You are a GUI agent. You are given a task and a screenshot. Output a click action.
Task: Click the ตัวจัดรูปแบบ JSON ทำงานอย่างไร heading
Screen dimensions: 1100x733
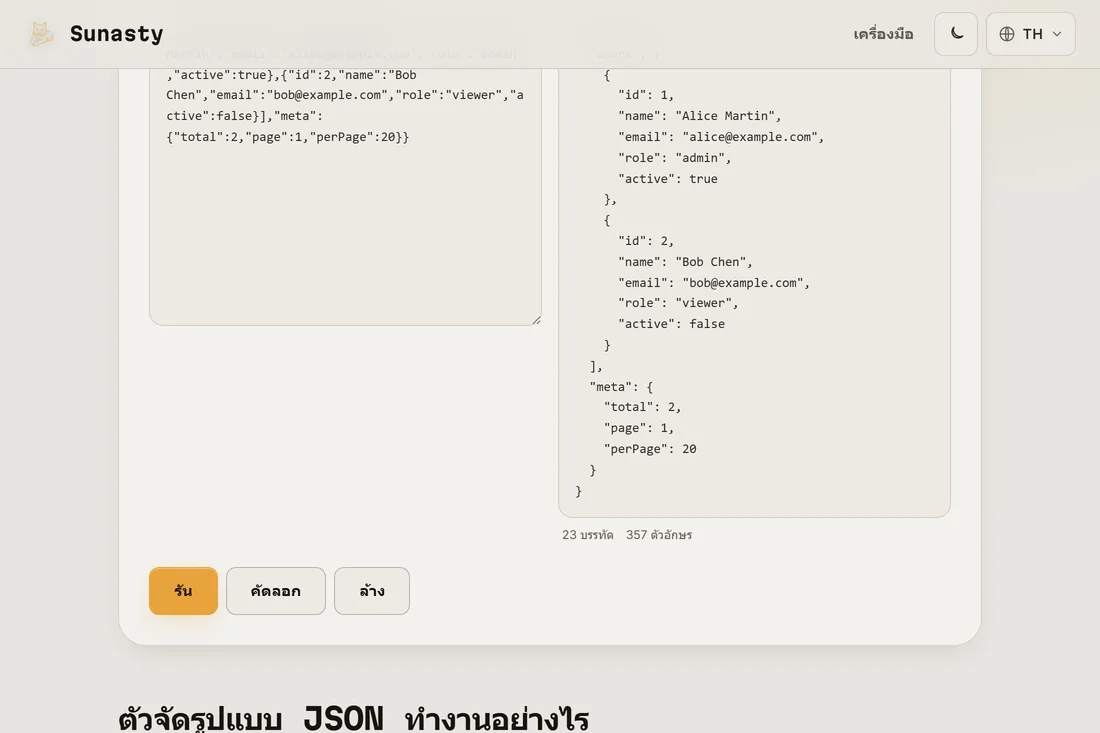[x=354, y=718]
